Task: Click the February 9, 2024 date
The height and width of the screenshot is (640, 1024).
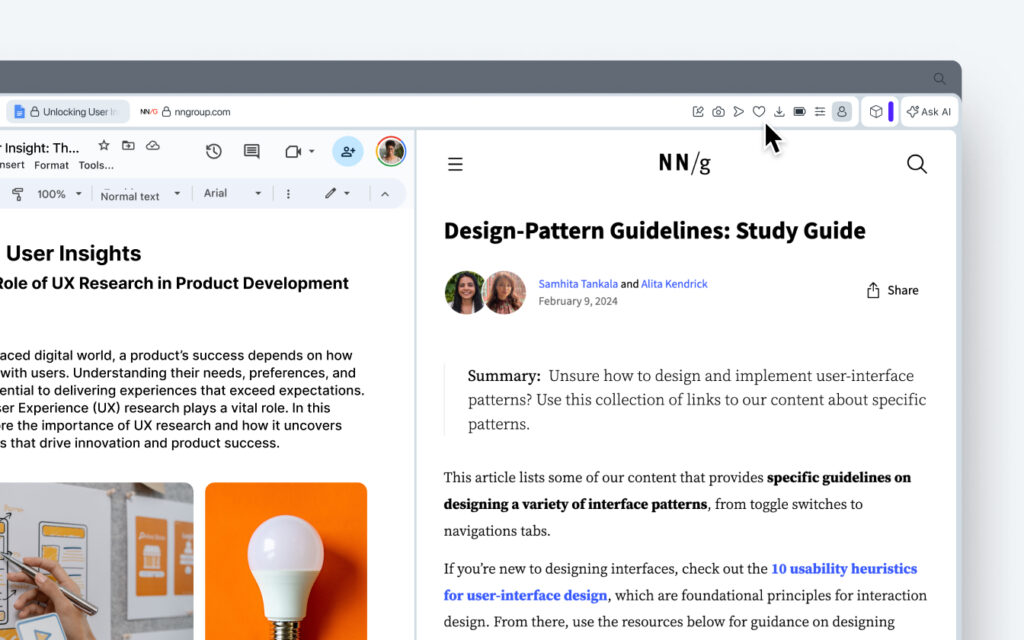Action: [x=578, y=301]
